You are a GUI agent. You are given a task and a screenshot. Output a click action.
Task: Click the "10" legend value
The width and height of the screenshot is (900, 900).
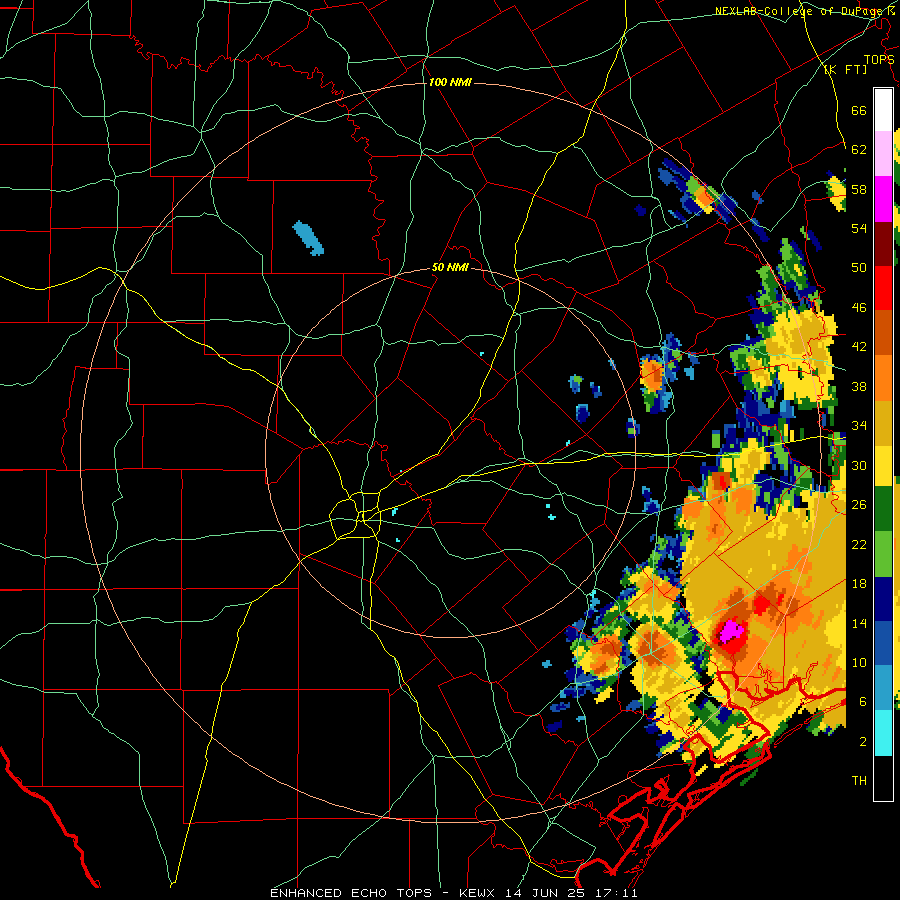(859, 662)
